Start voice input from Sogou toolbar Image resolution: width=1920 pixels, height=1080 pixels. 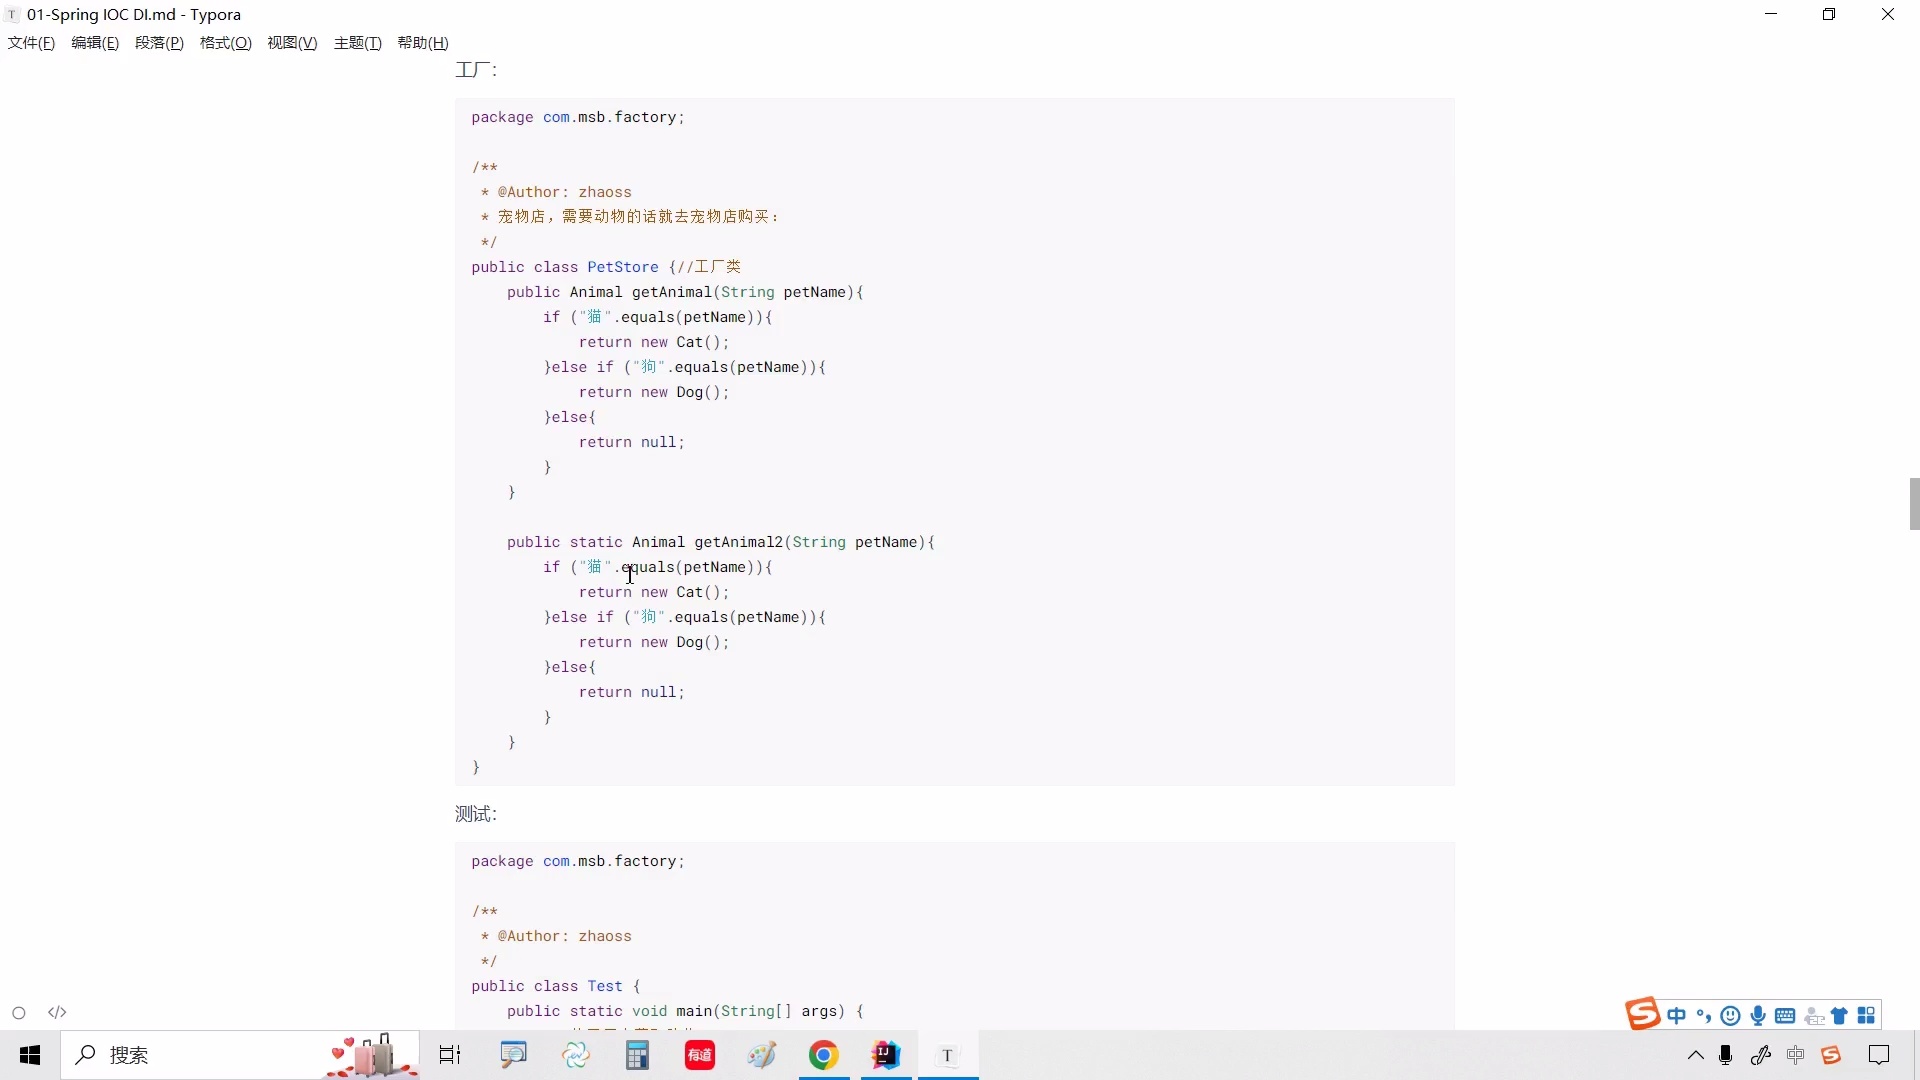[x=1759, y=1014]
